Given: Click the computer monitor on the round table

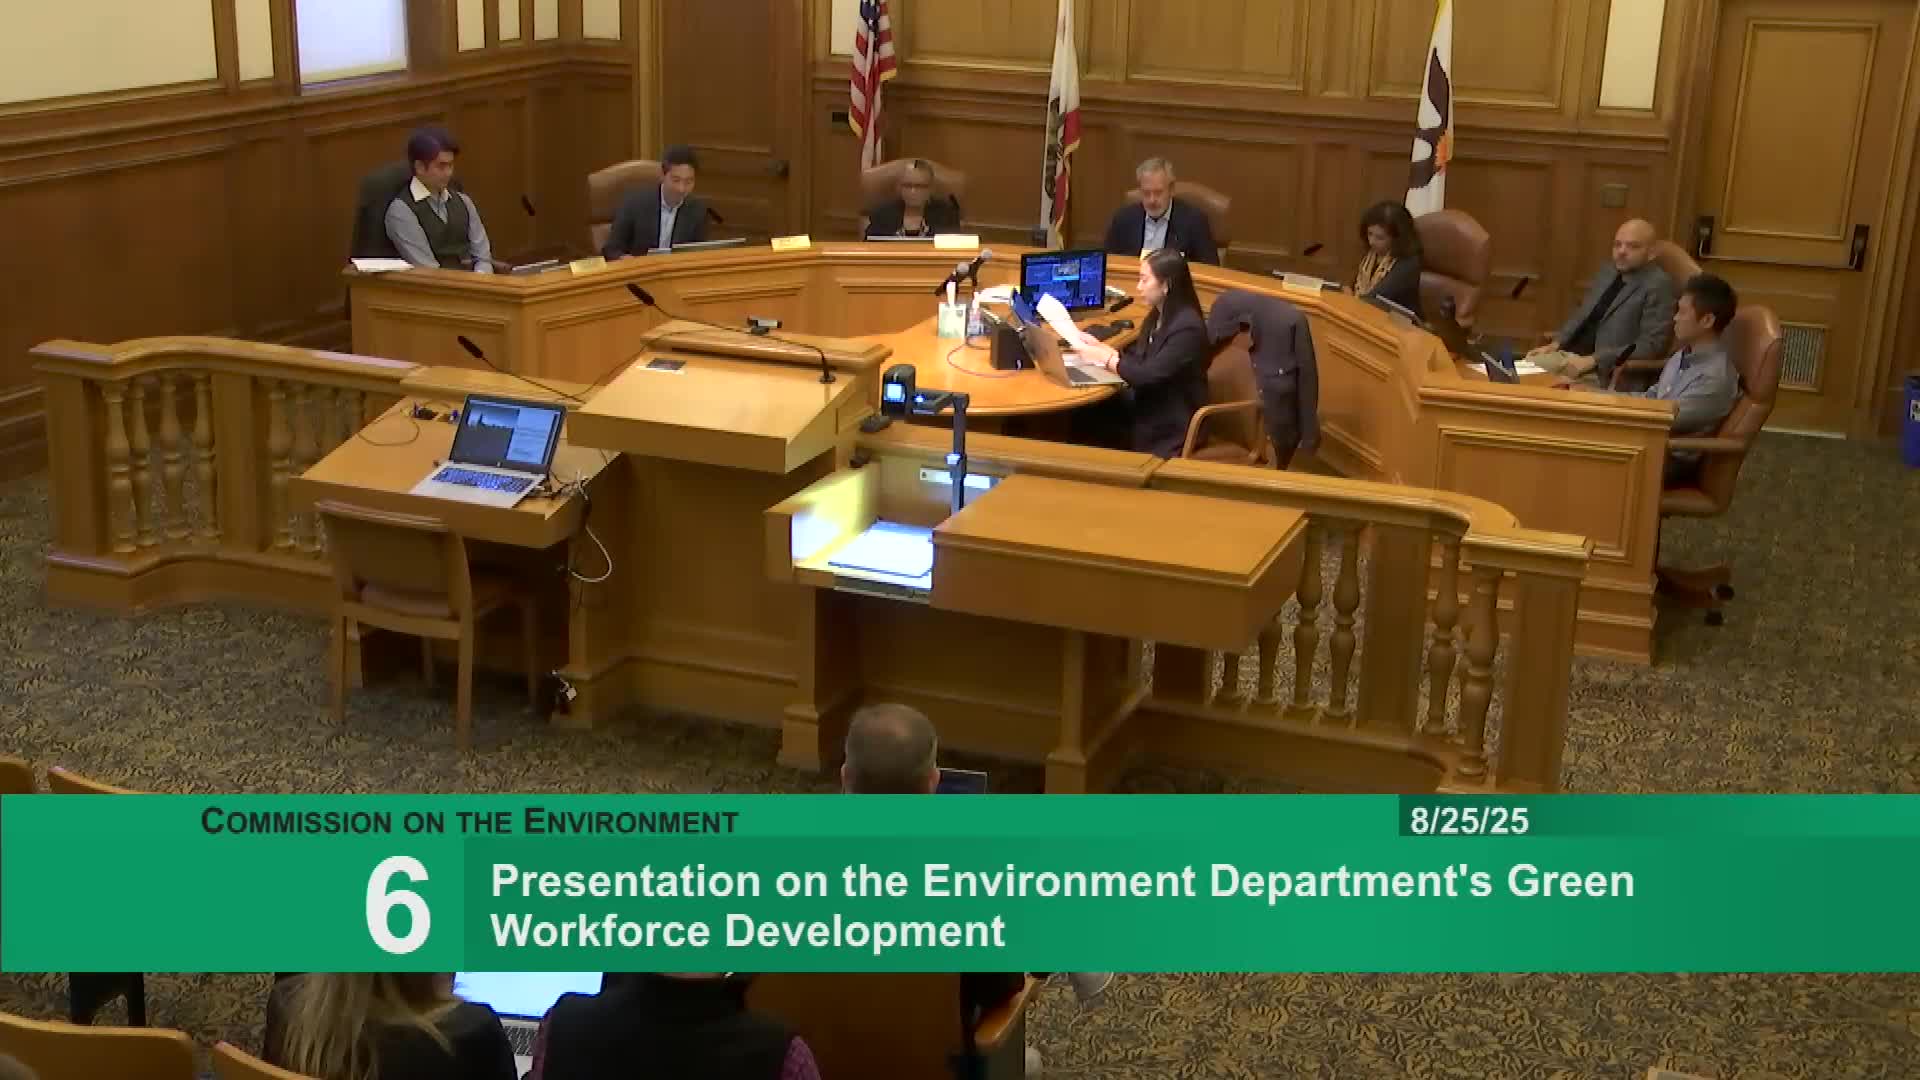Looking at the screenshot, I should pyautogui.click(x=1062, y=279).
